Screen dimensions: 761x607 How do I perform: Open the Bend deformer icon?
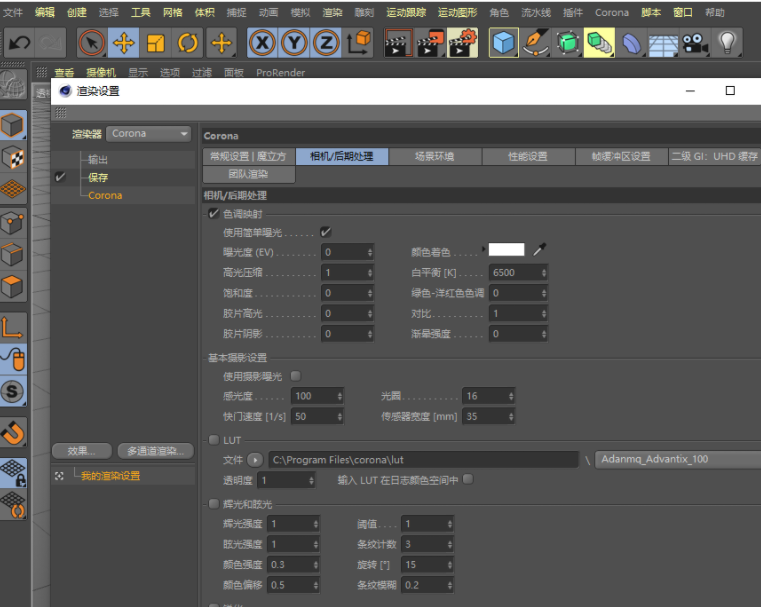point(631,43)
